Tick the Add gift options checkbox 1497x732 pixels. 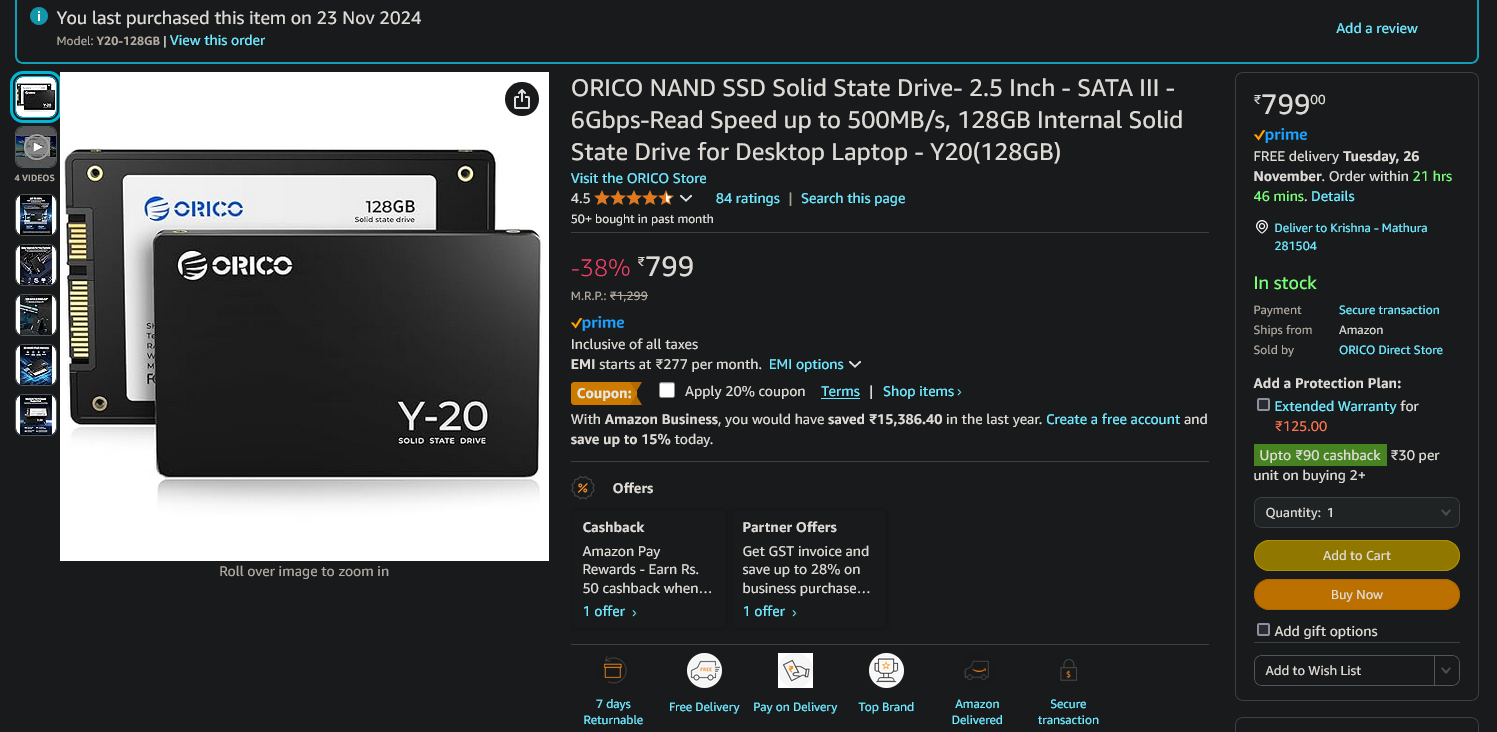coord(1263,630)
